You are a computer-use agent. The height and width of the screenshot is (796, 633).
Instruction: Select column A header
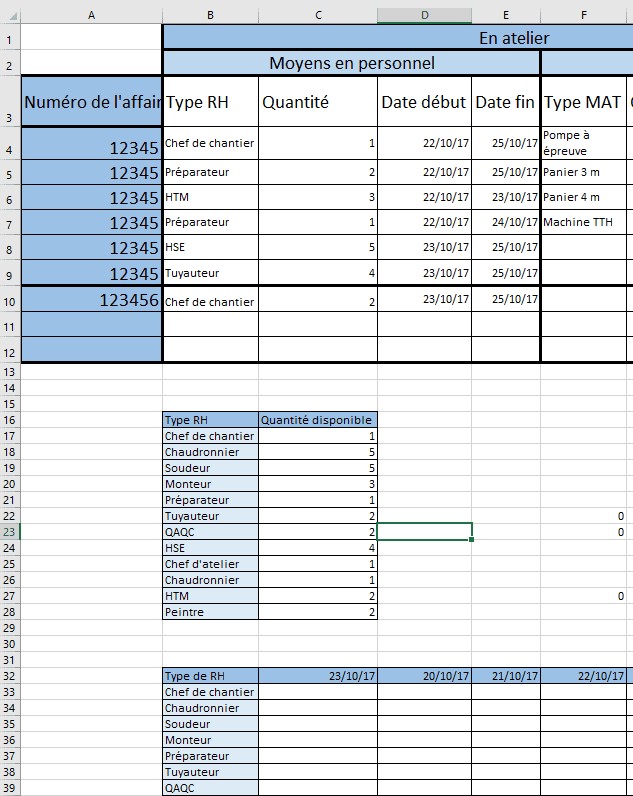click(x=91, y=15)
